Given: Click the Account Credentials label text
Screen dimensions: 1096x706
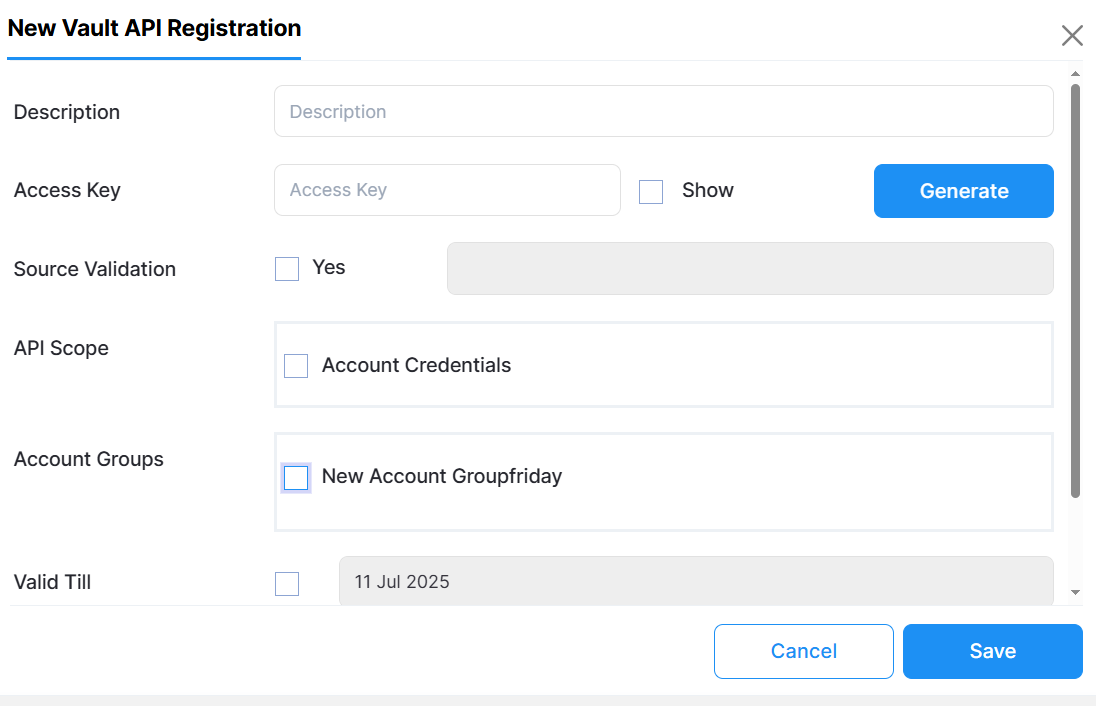Looking at the screenshot, I should tap(416, 366).
